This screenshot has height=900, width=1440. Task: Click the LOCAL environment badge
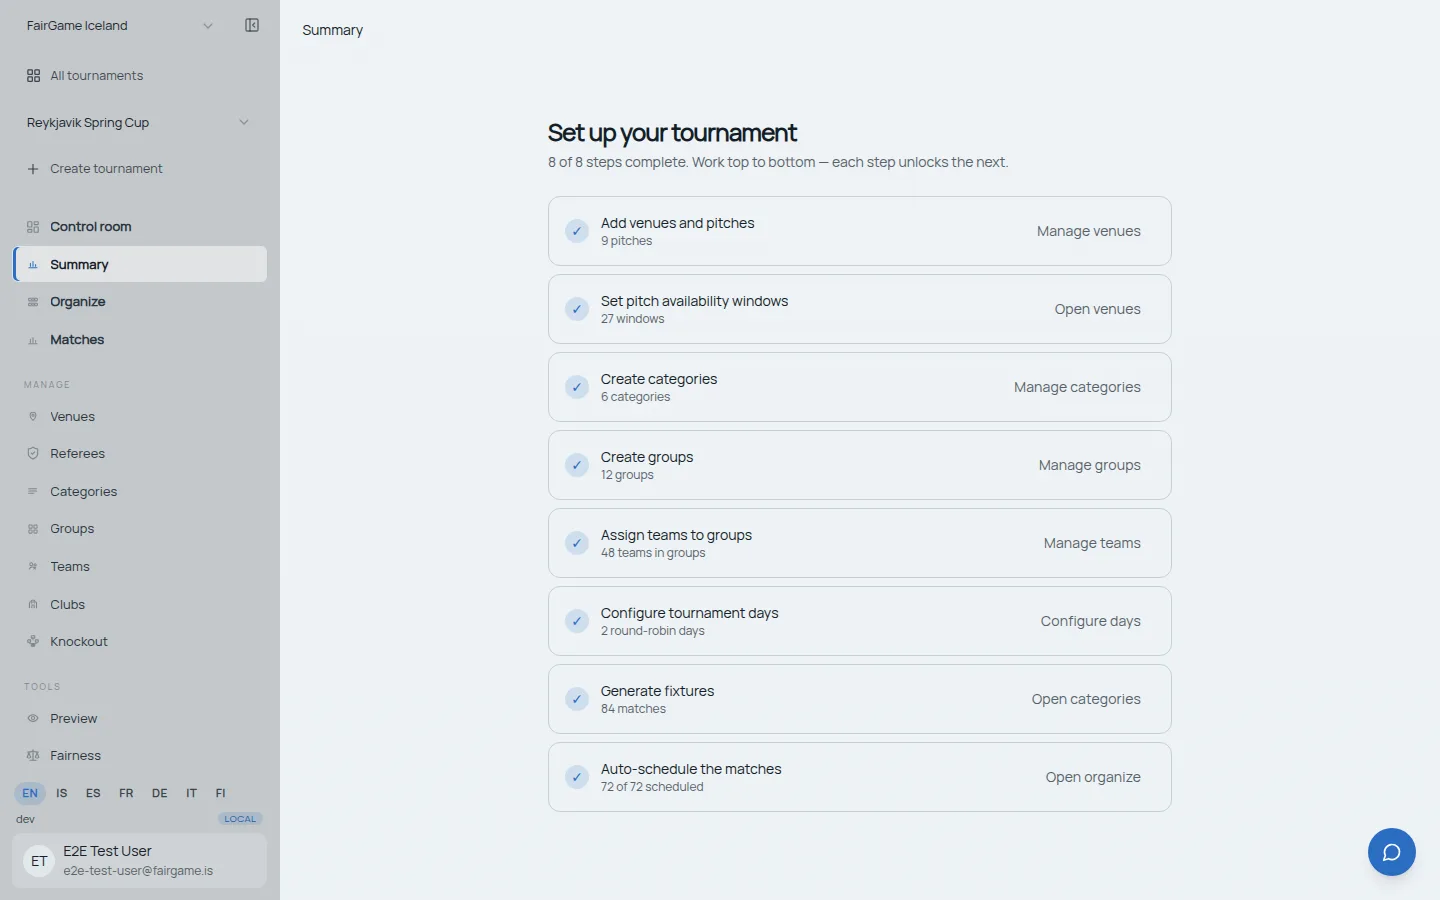click(240, 819)
